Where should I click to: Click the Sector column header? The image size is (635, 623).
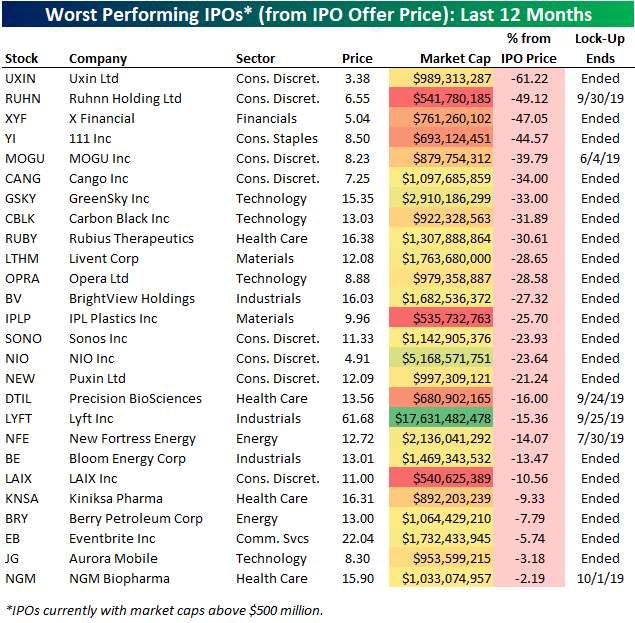pos(255,59)
